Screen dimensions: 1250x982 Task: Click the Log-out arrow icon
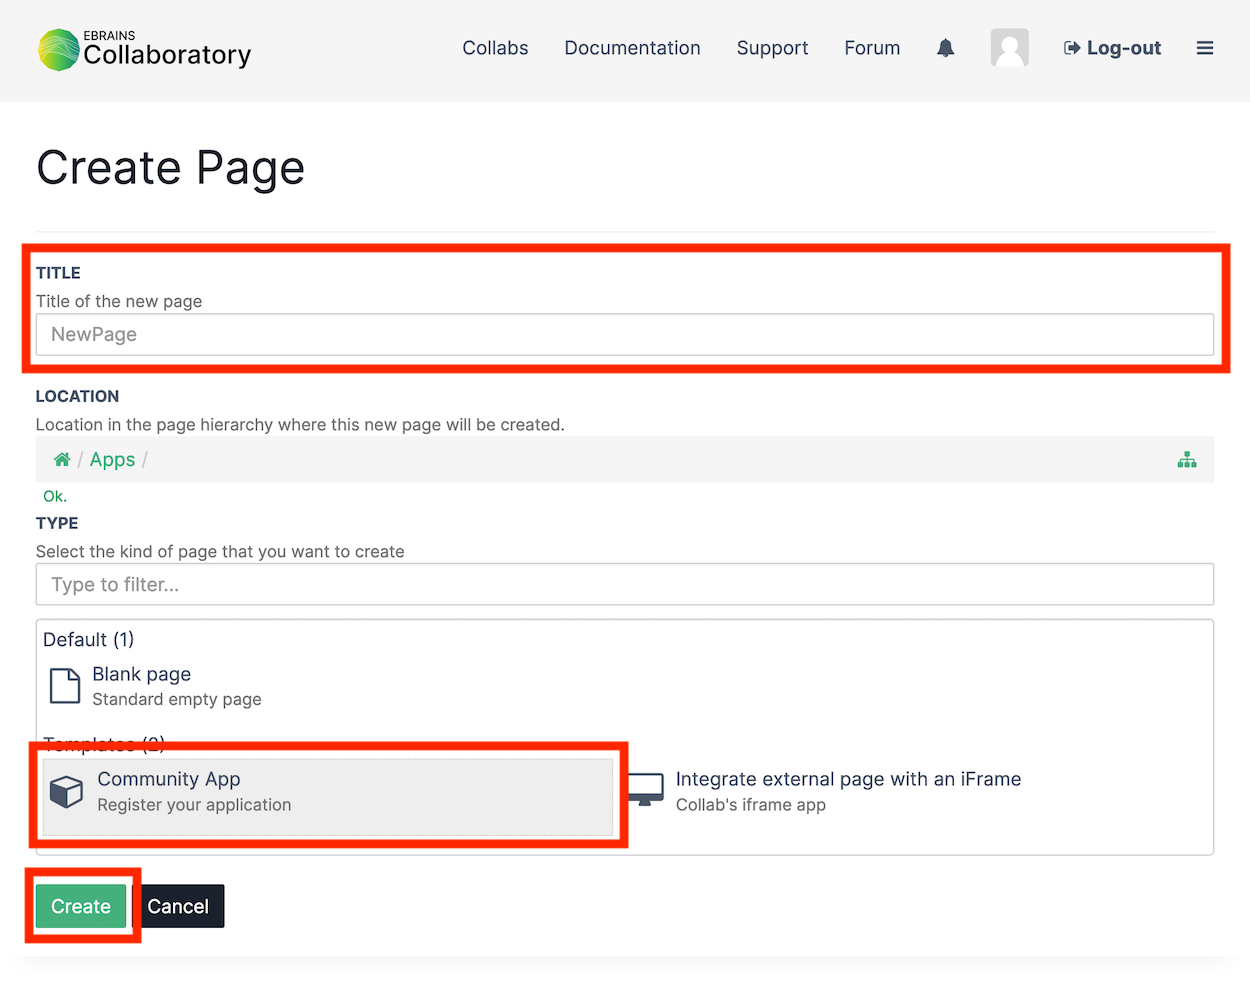[x=1072, y=47]
